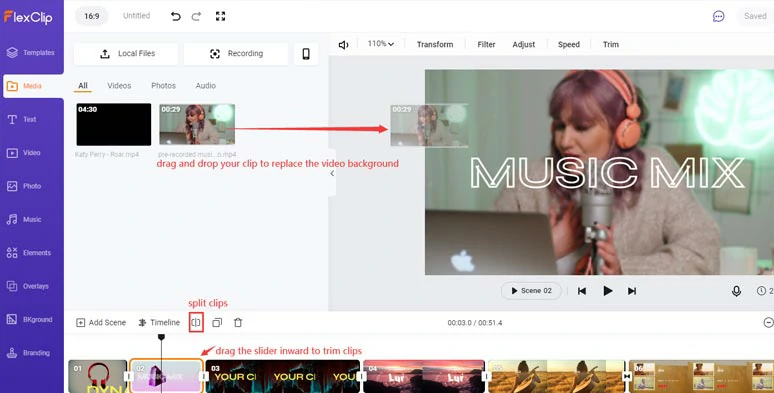774x393 pixels.
Task: Switch to the Videos media tab
Action: click(119, 86)
